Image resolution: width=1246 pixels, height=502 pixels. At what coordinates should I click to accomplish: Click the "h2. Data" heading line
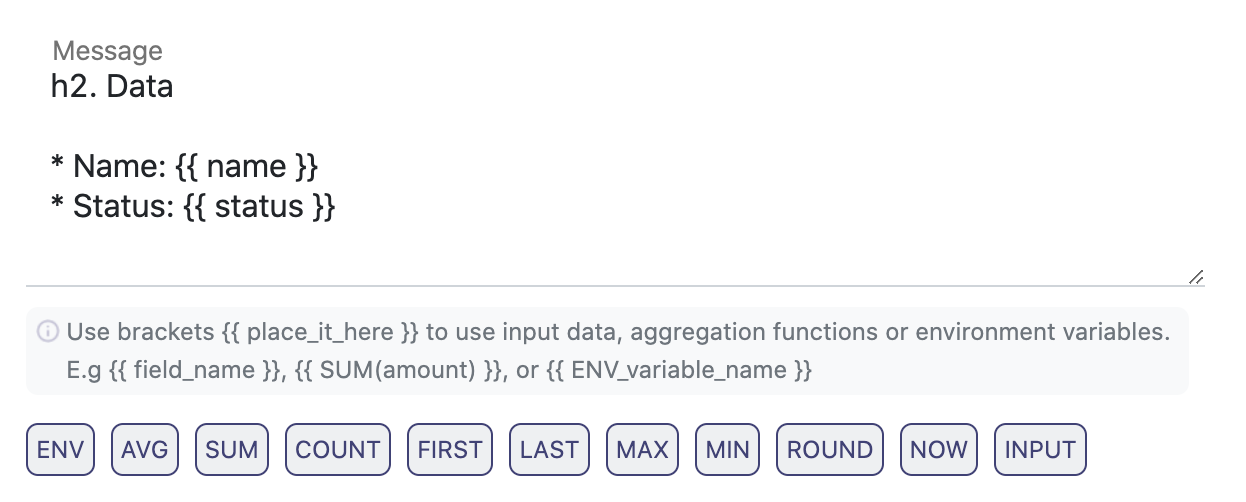[x=112, y=87]
